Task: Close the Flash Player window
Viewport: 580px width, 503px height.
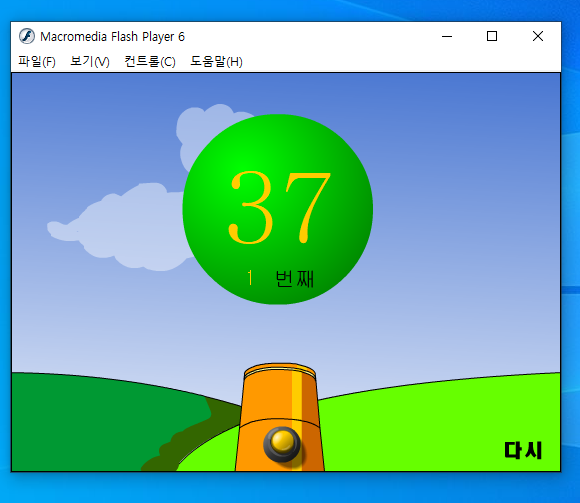Action: point(538,36)
